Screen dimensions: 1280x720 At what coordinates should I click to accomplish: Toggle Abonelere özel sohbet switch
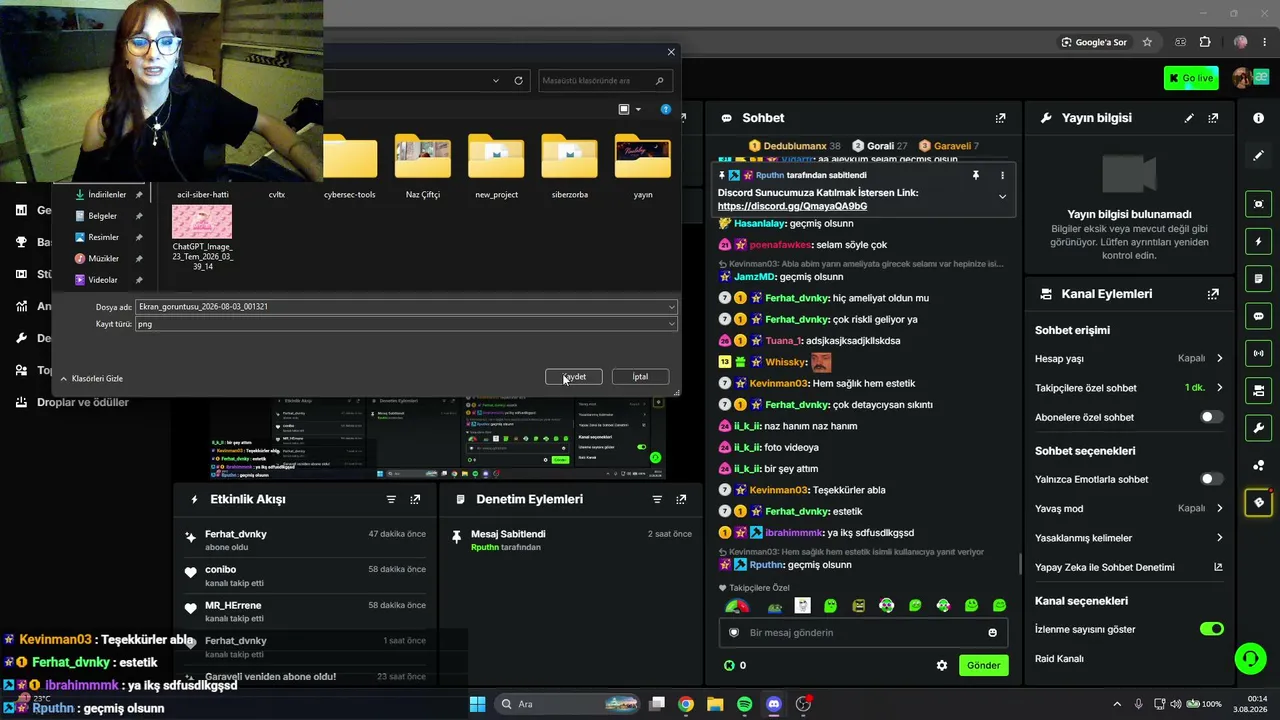(x=1211, y=417)
